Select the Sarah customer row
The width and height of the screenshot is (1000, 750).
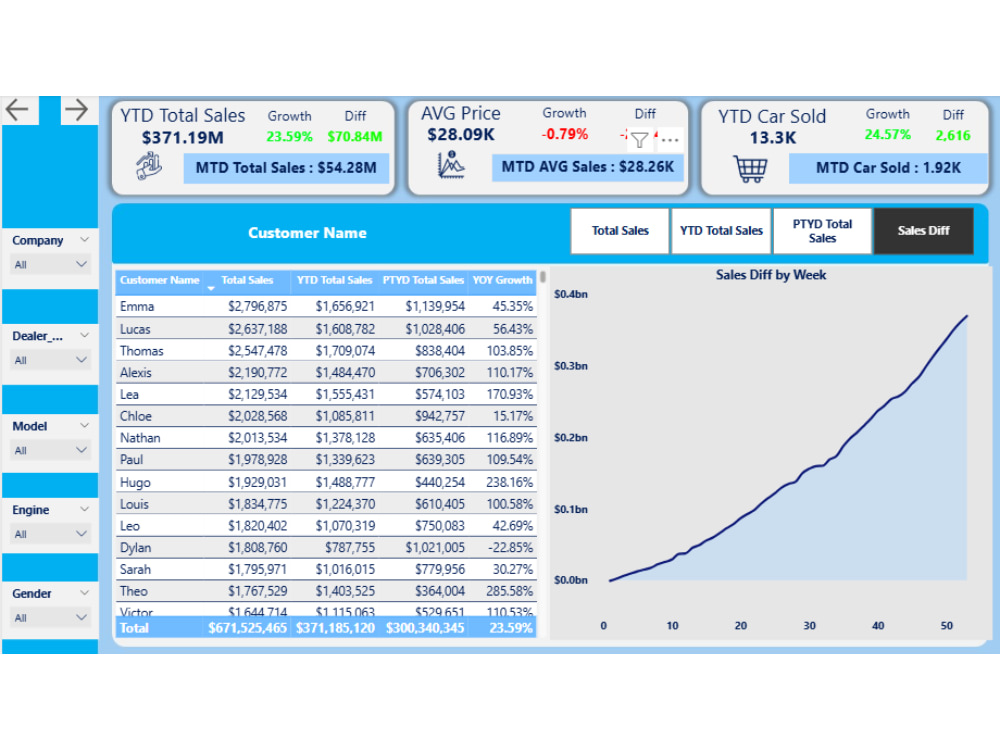[x=326, y=569]
